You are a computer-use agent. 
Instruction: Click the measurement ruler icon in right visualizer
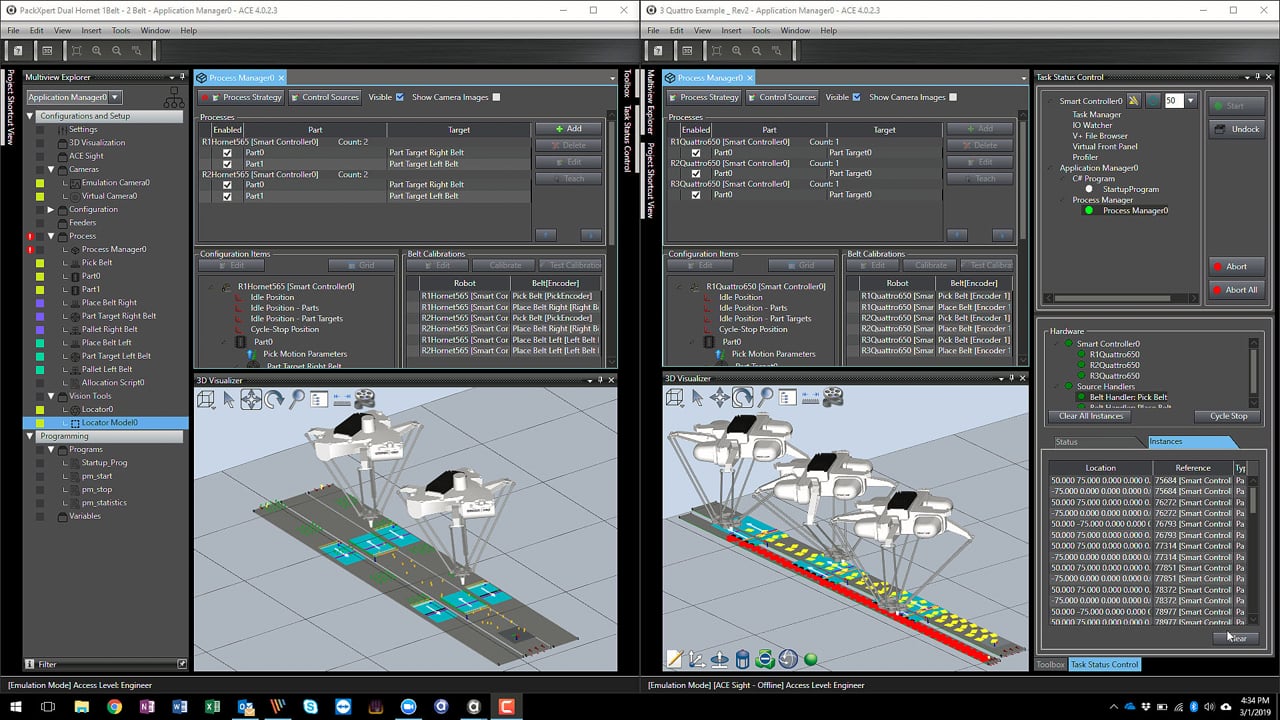pyautogui.click(x=811, y=398)
